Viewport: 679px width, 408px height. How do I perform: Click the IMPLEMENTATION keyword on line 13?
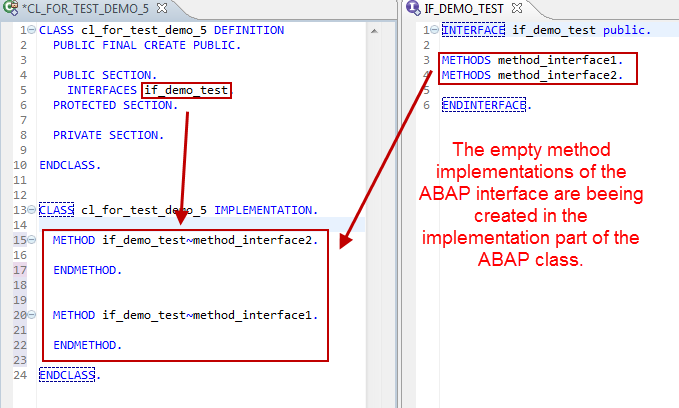click(x=263, y=210)
